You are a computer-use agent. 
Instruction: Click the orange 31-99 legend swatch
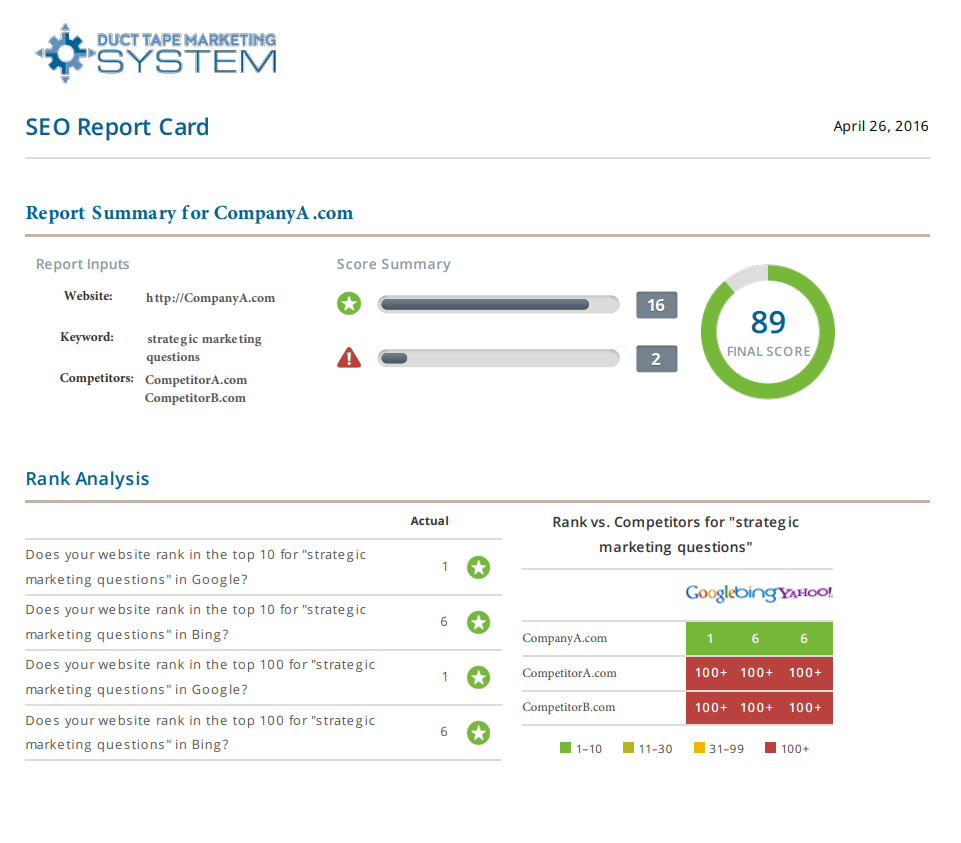click(x=699, y=748)
